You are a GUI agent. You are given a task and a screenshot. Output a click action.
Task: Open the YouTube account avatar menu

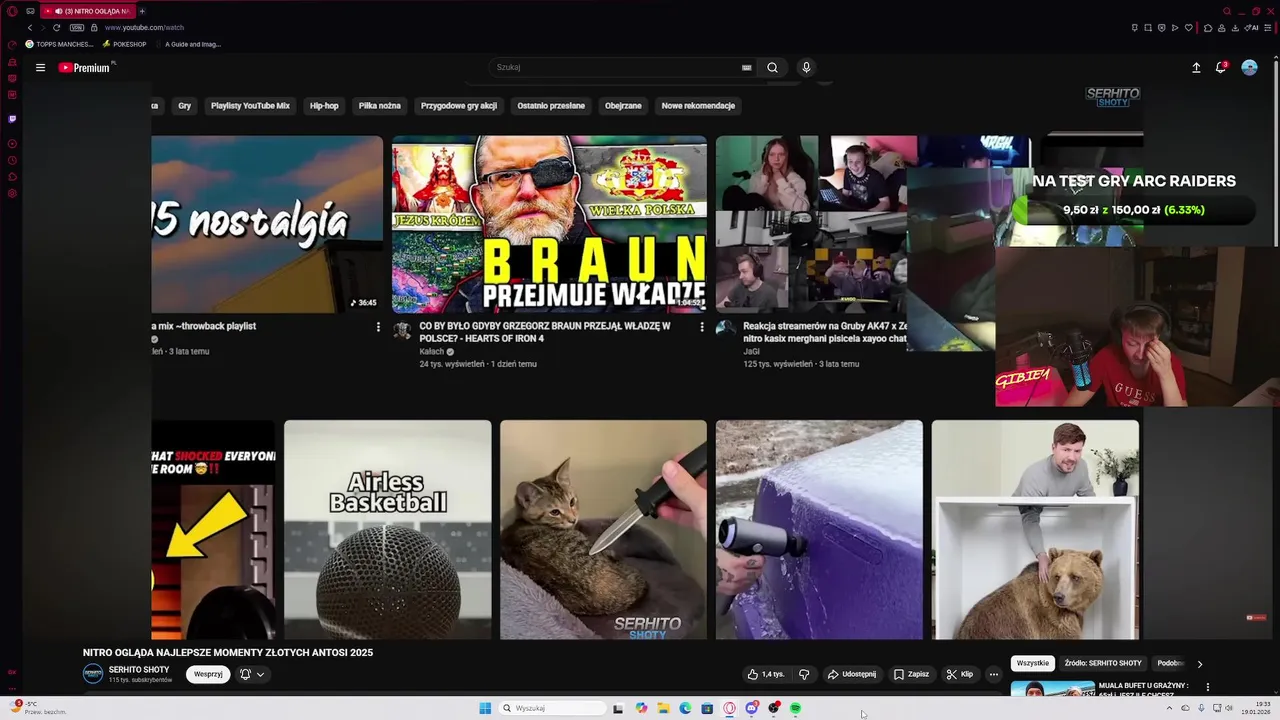tap(1249, 68)
